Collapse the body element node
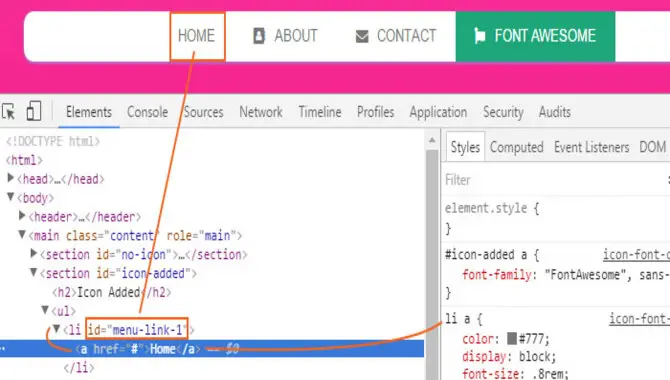This screenshot has height=380, width=670. [x=11, y=197]
